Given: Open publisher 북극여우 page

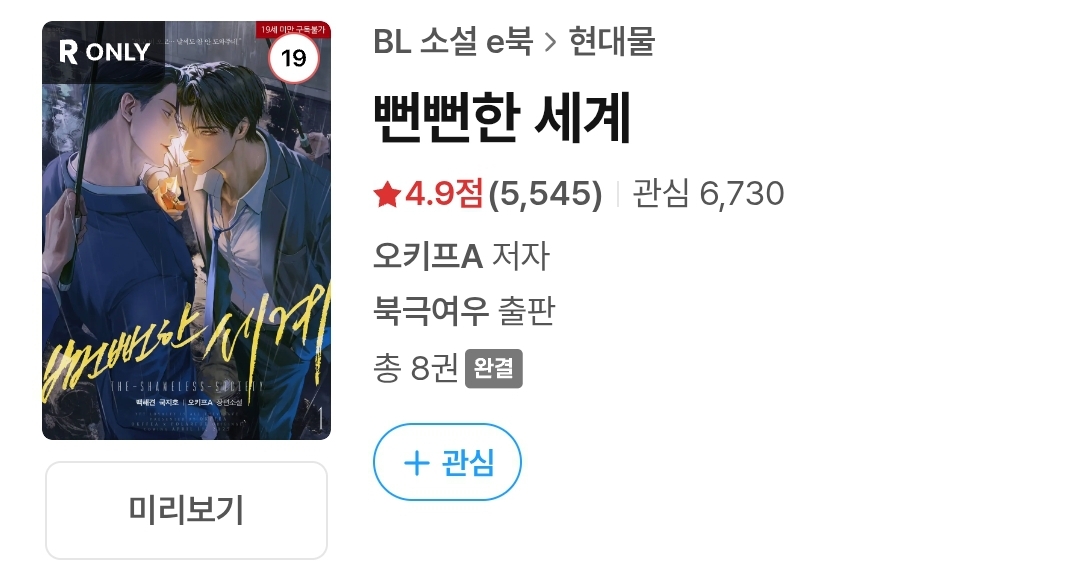Looking at the screenshot, I should click(x=430, y=311).
